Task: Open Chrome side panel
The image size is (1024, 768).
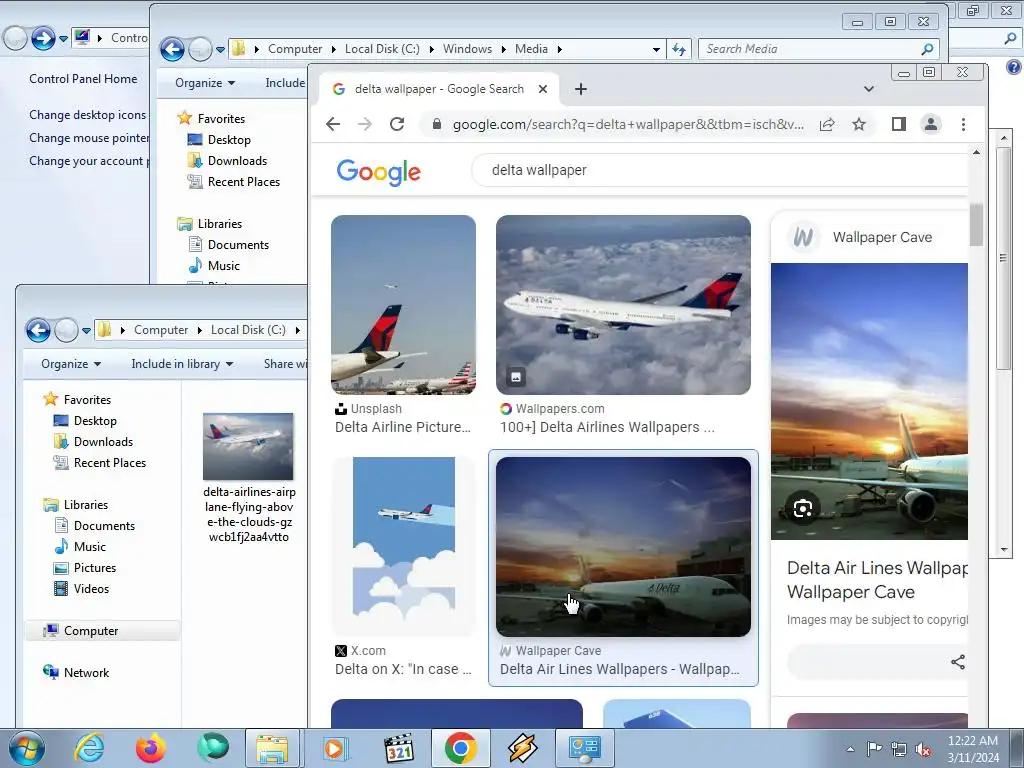Action: click(x=899, y=124)
